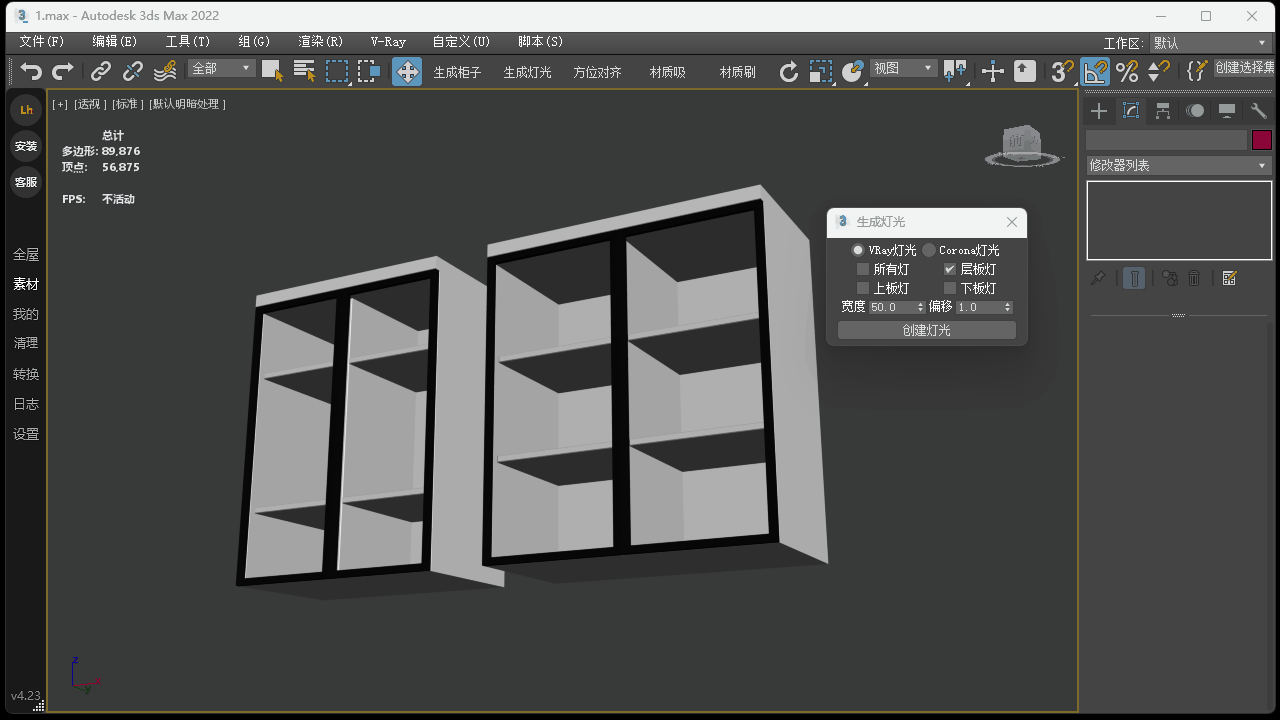Open the 文件(F) menu
This screenshot has height=720, width=1280.
[x=42, y=42]
